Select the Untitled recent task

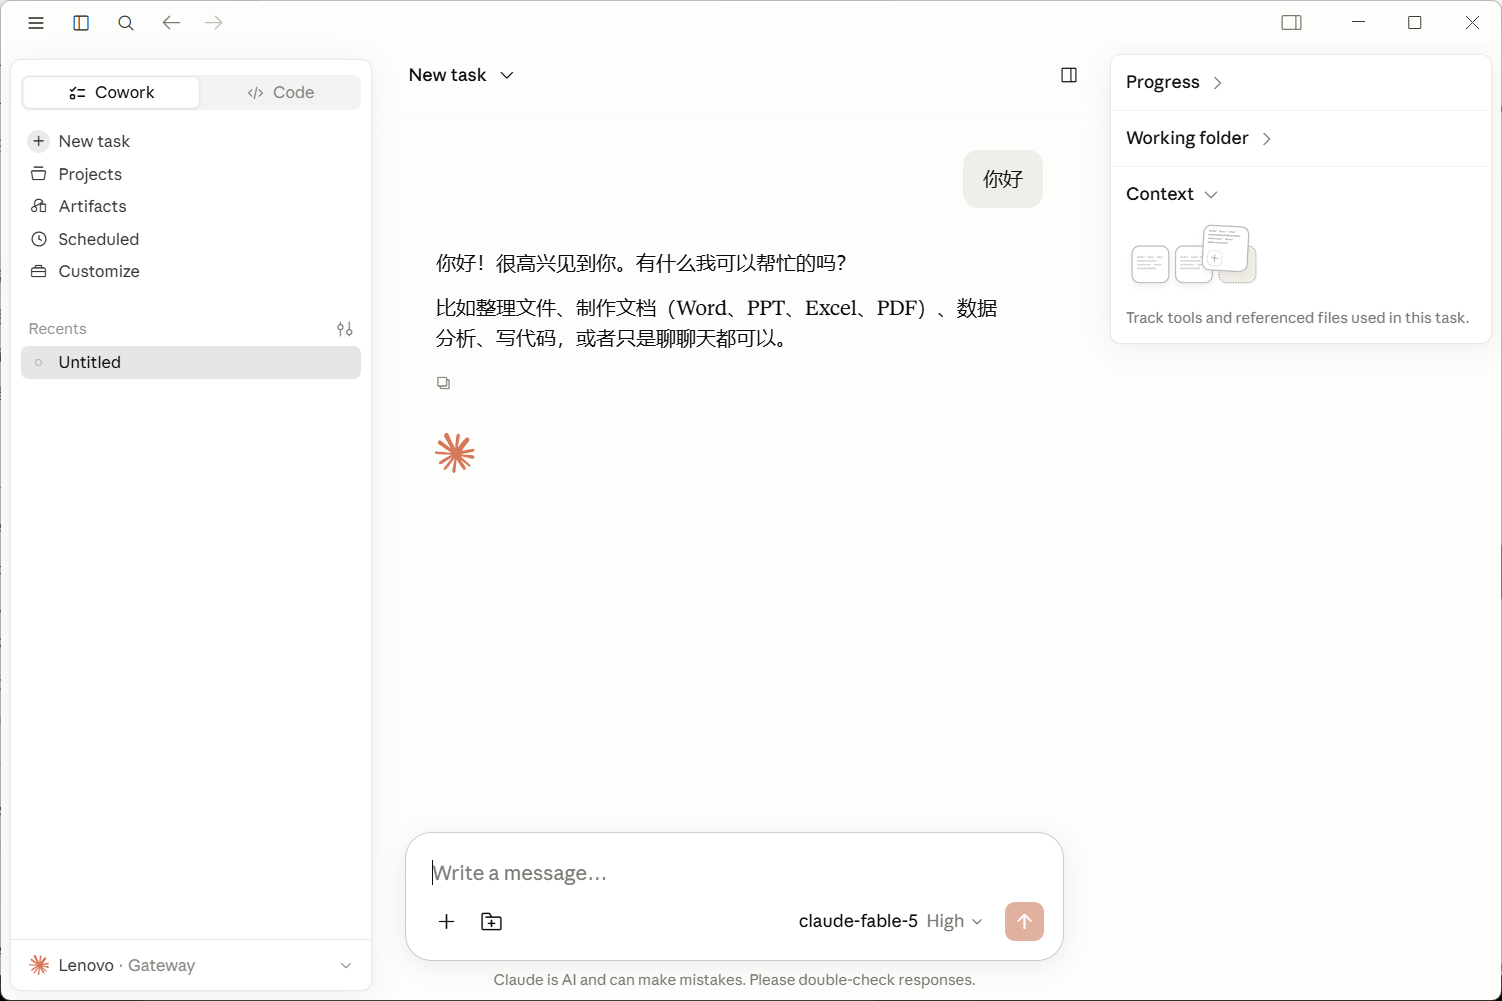tap(191, 362)
